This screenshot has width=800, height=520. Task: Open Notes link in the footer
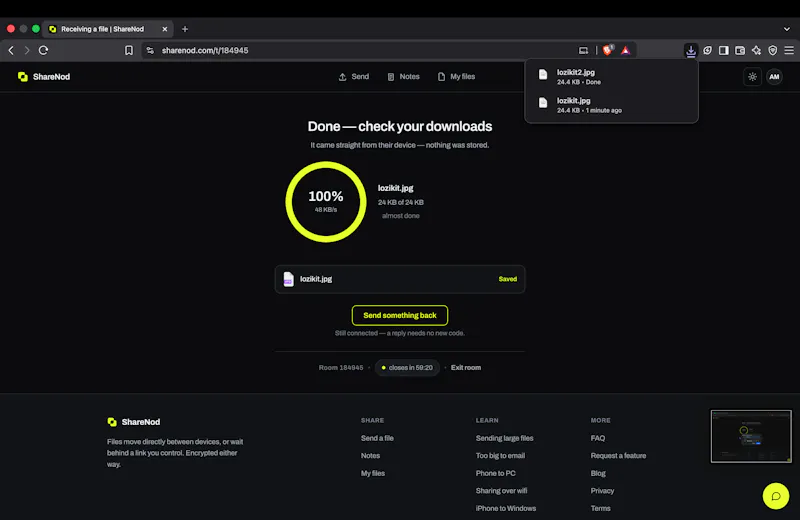click(x=370, y=455)
